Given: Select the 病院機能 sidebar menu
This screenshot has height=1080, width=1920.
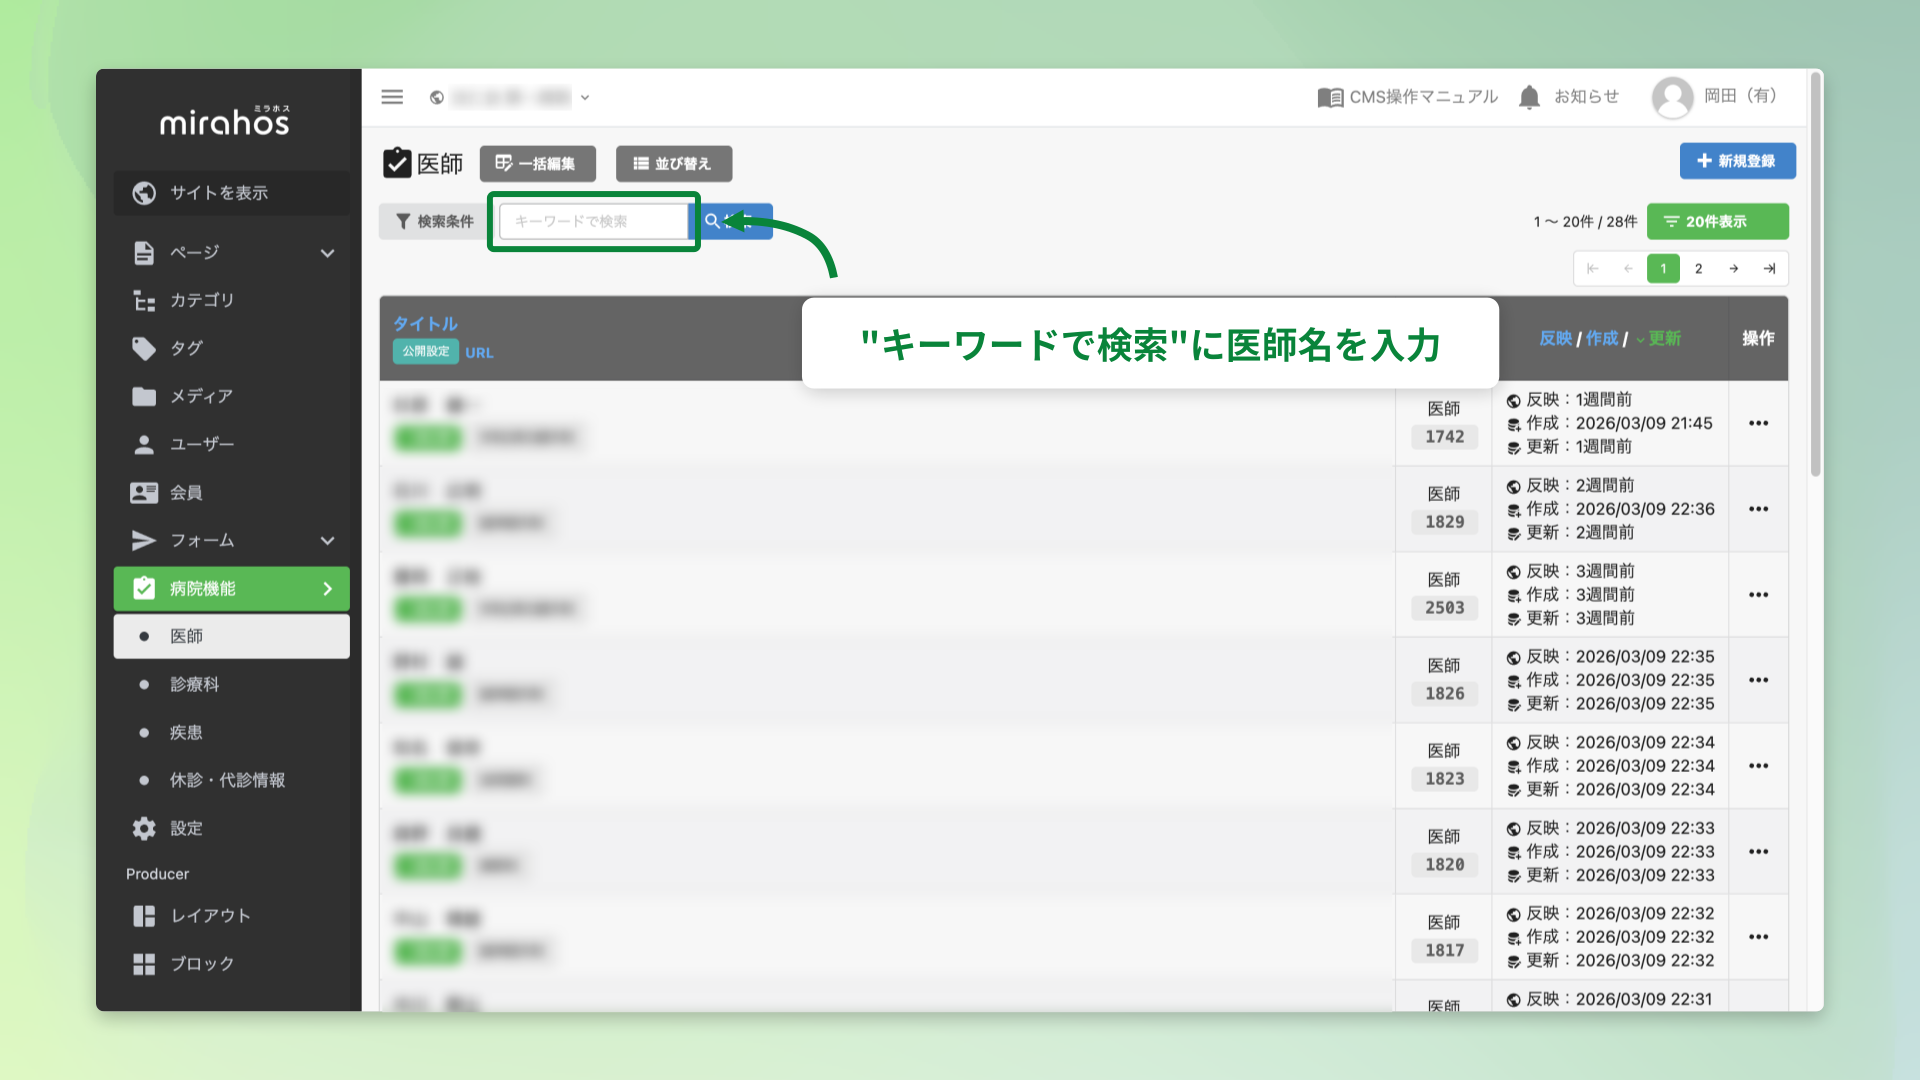Looking at the screenshot, I should pos(232,589).
